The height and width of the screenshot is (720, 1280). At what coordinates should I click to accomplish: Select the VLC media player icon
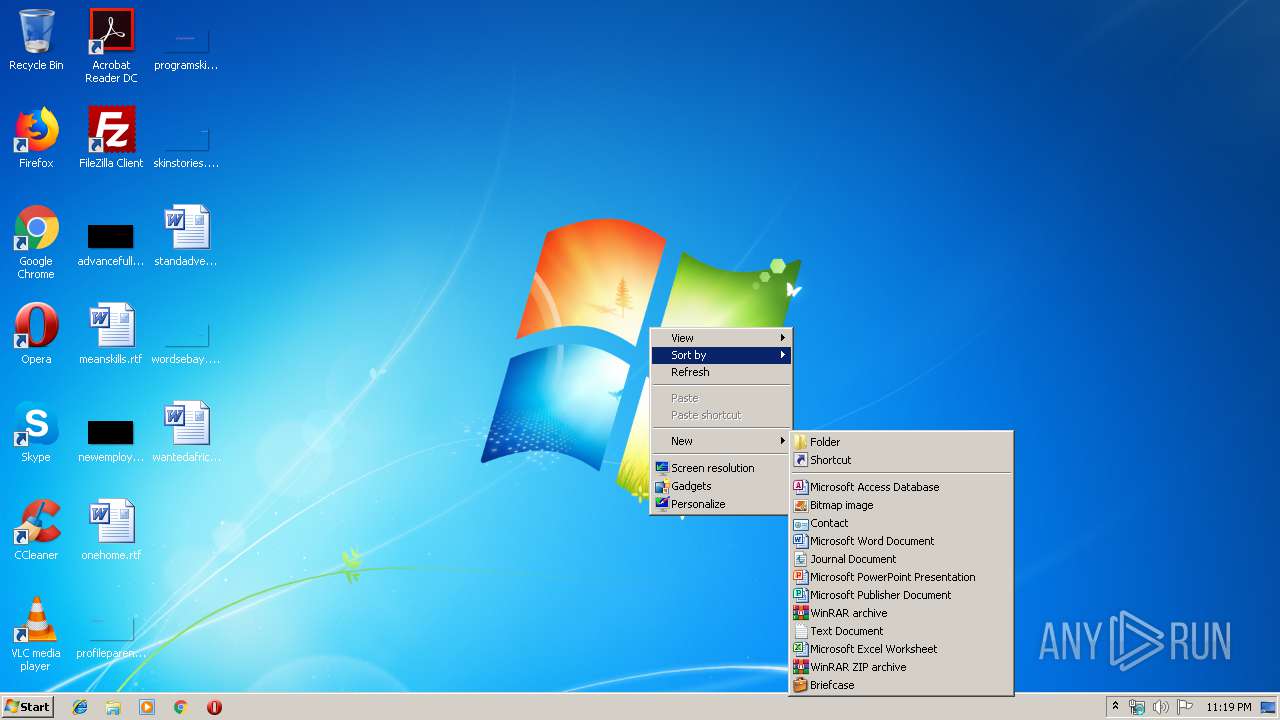coord(36,634)
